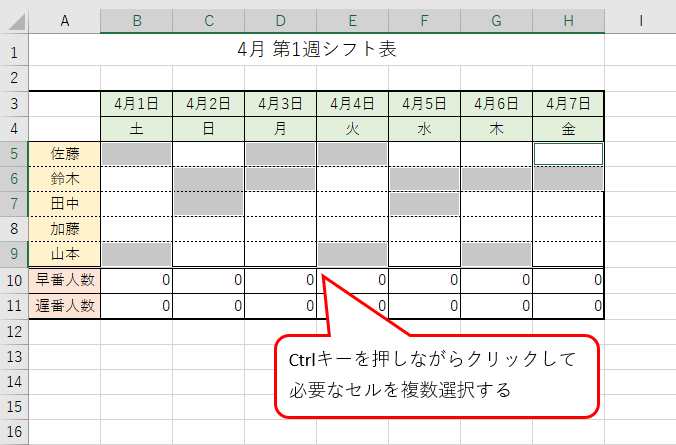Select the 山本 name cell
Screen dimensions: 676x445
point(65,254)
